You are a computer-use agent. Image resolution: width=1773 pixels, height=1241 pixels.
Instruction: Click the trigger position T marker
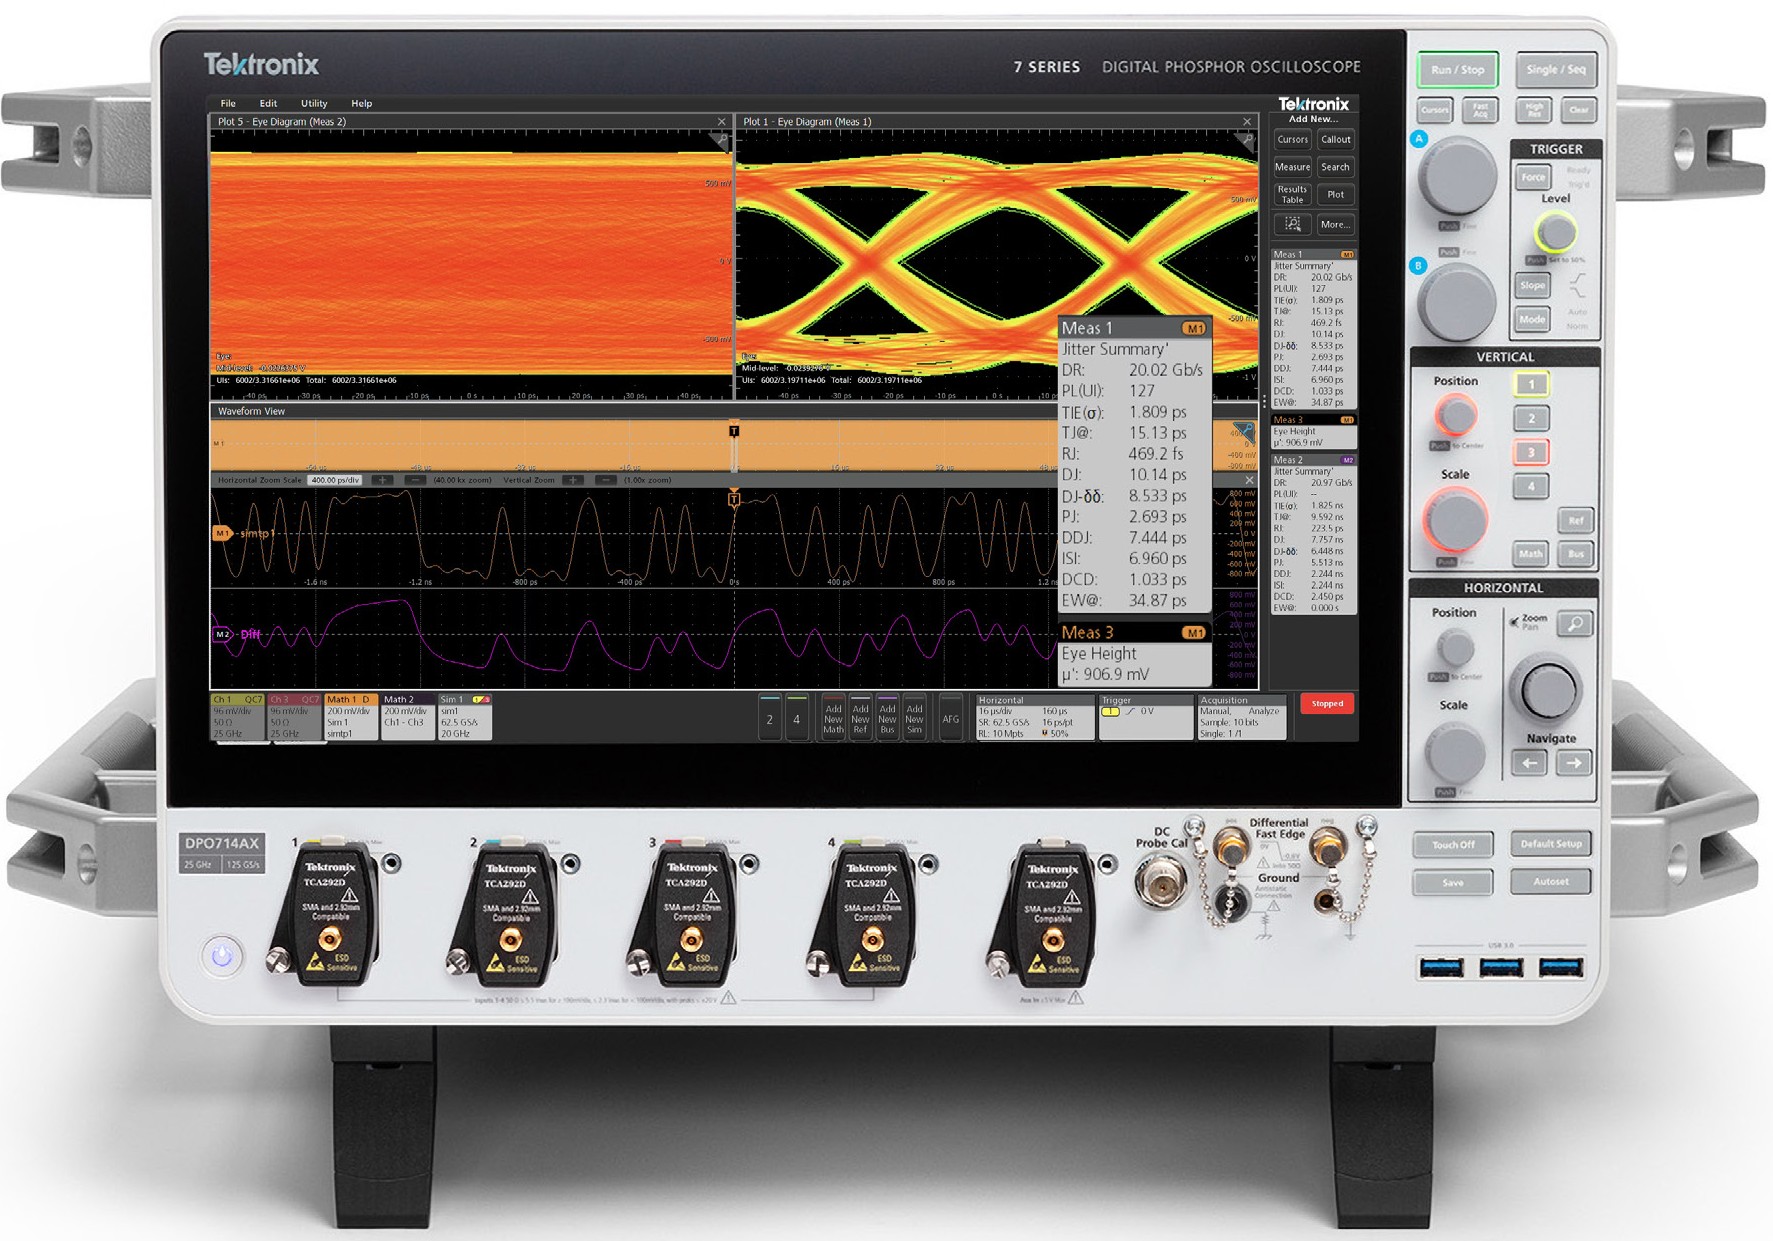(734, 431)
